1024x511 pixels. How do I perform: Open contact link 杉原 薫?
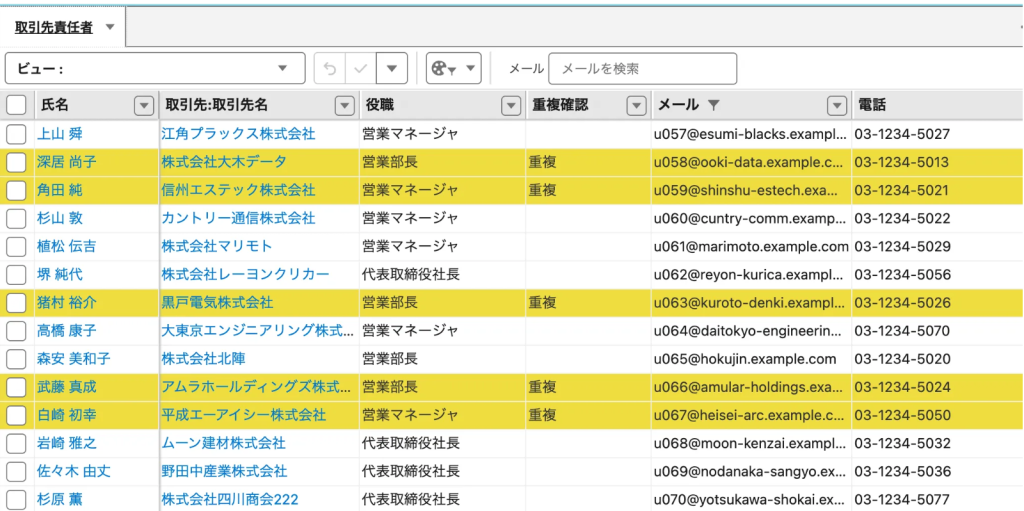(60, 500)
